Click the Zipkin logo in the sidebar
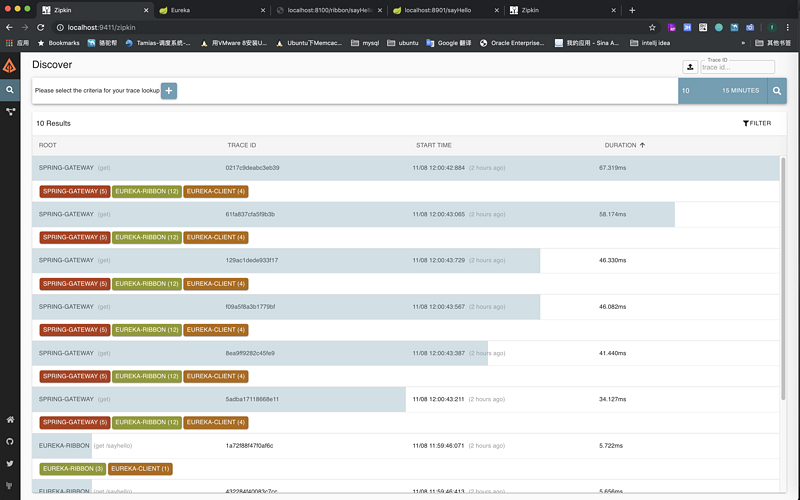800x500 pixels. click(10, 65)
